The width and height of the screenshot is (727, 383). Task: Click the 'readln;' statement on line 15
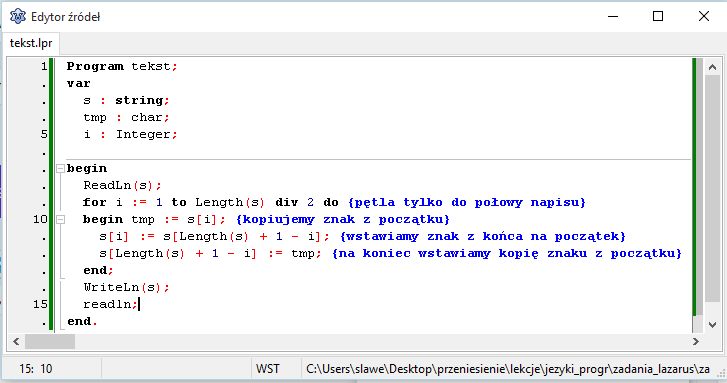coord(110,304)
